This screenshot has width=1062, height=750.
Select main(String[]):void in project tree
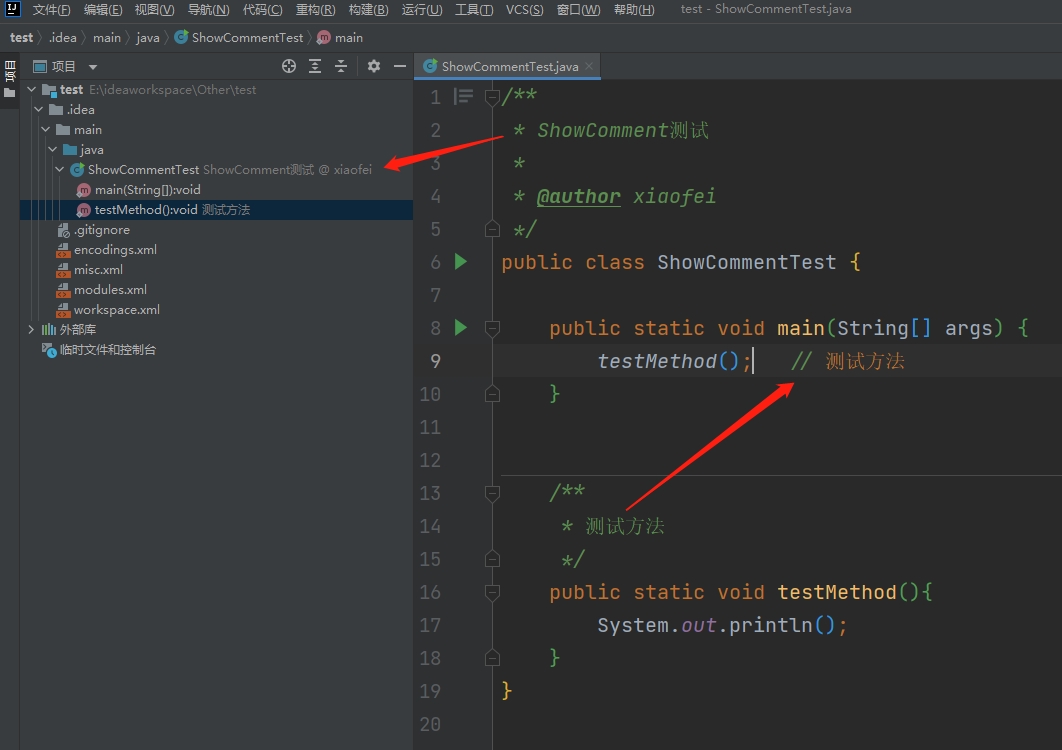[147, 190]
